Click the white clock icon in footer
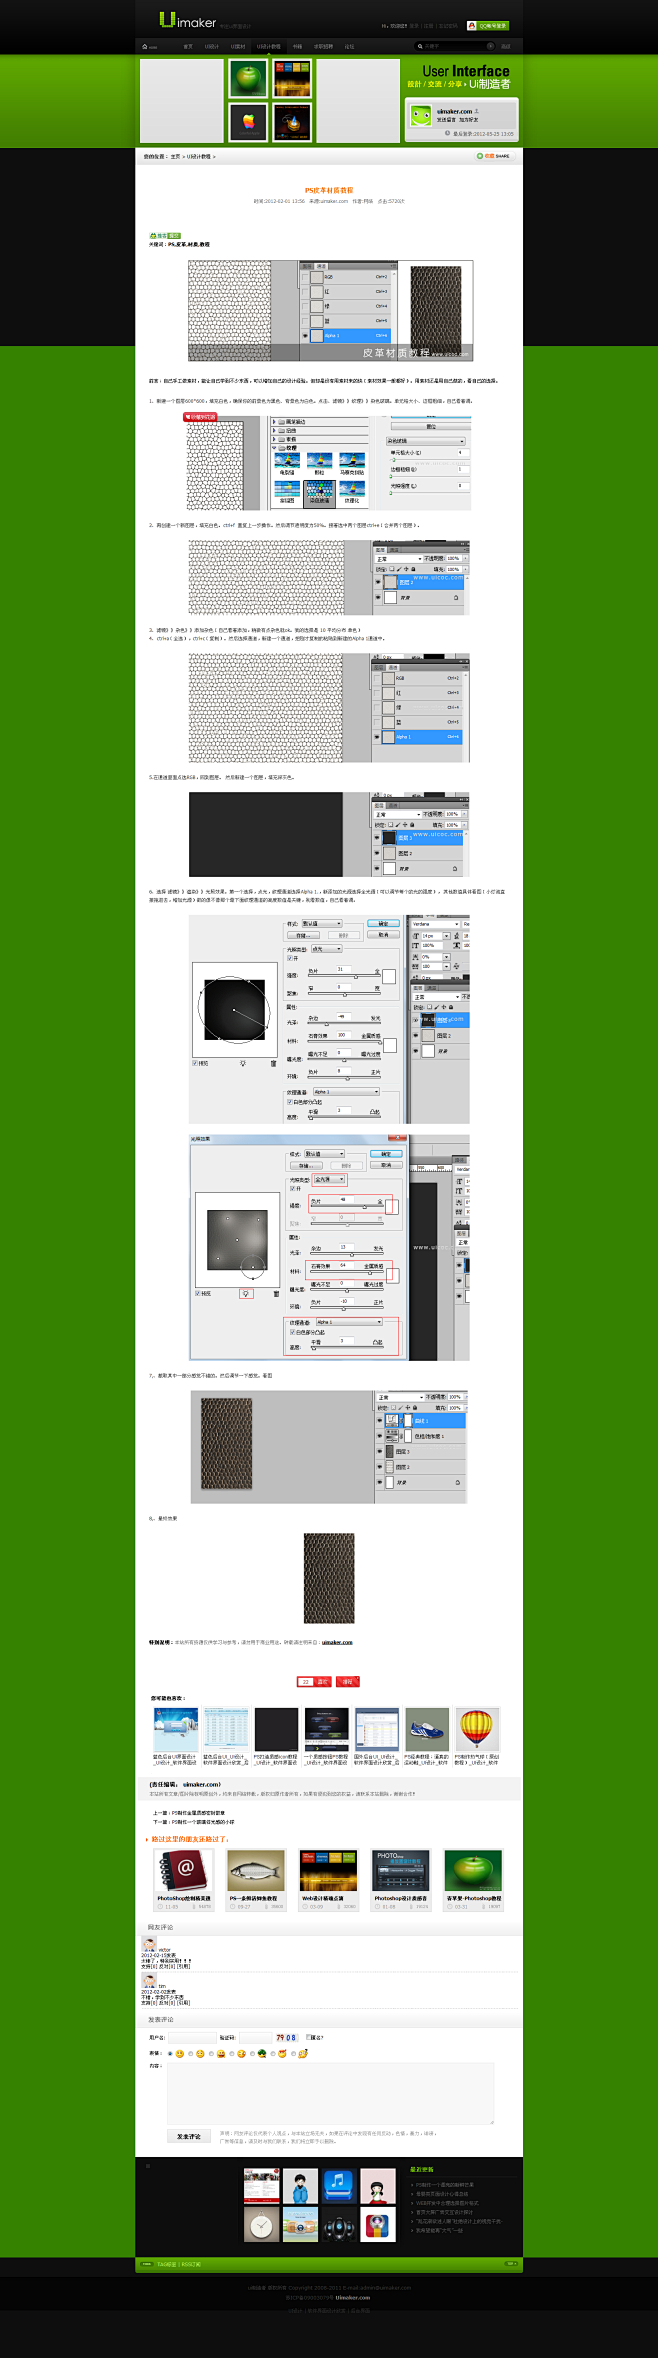Image resolution: width=658 pixels, height=2358 pixels. click(x=261, y=2224)
